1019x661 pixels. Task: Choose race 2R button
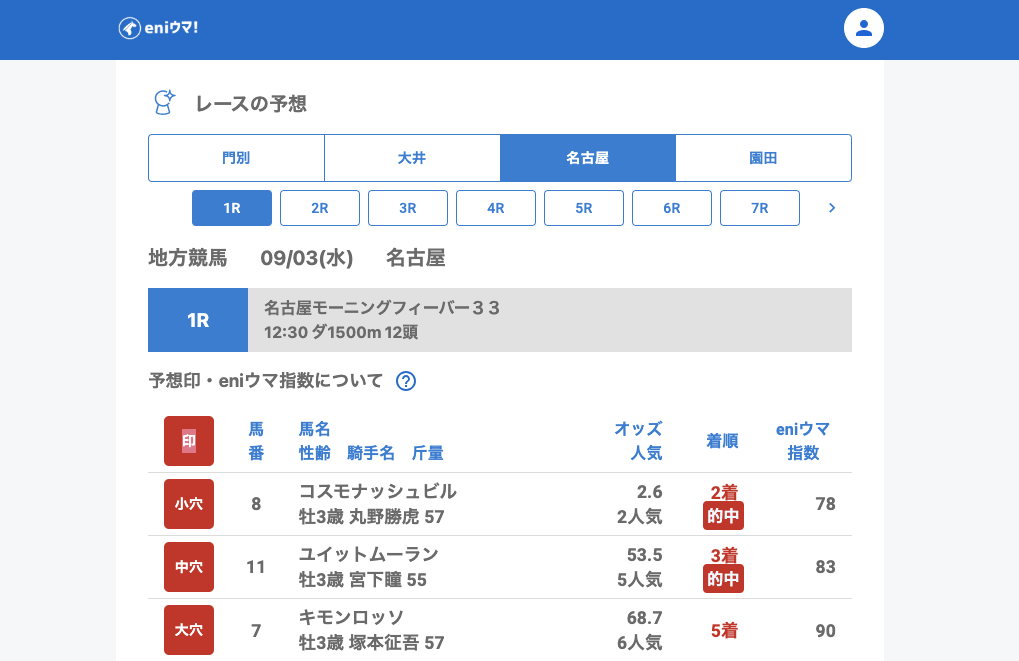pyautogui.click(x=320, y=208)
